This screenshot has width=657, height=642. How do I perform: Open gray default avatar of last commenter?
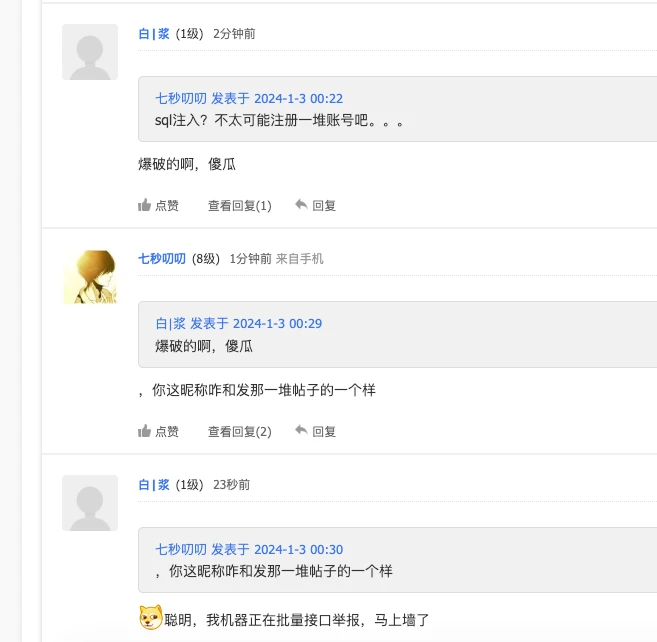click(x=90, y=503)
